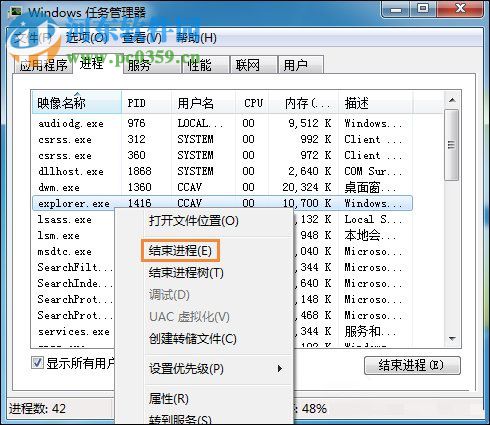Click the 结束进程(E) button at bottom right

[412, 365]
